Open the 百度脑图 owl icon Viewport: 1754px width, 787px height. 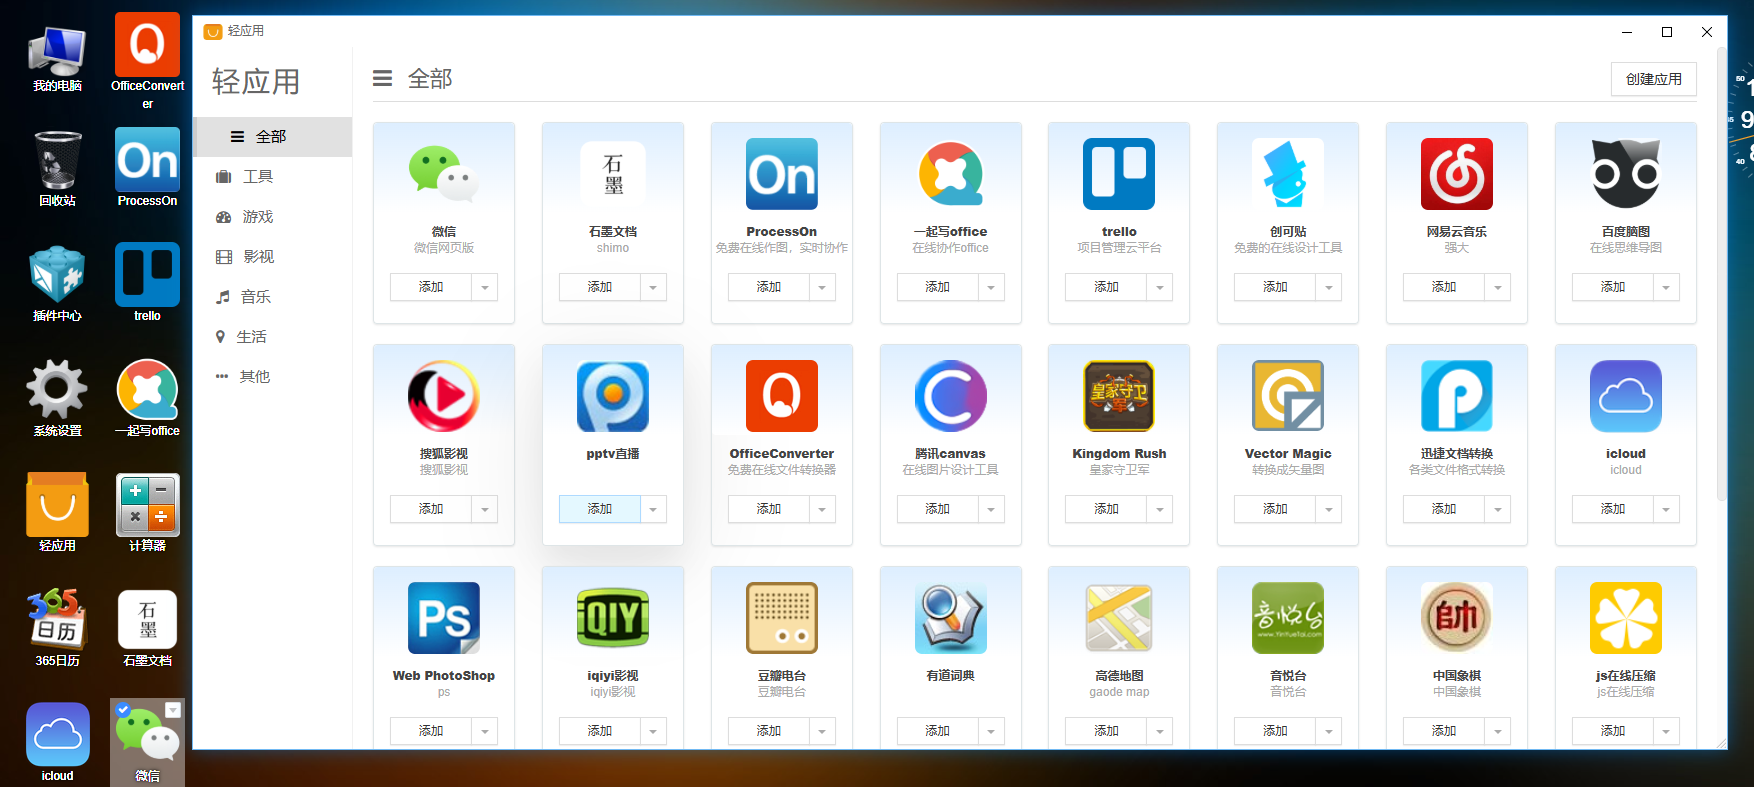click(x=1626, y=174)
